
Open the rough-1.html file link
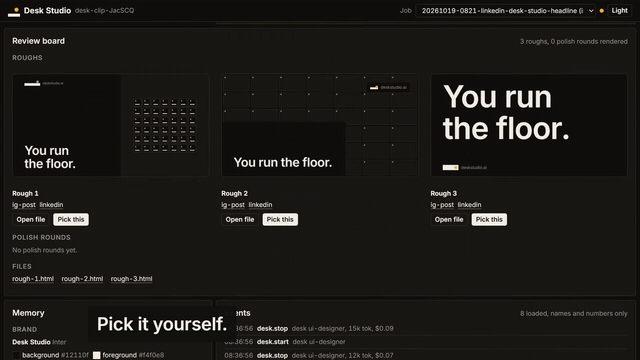point(33,279)
